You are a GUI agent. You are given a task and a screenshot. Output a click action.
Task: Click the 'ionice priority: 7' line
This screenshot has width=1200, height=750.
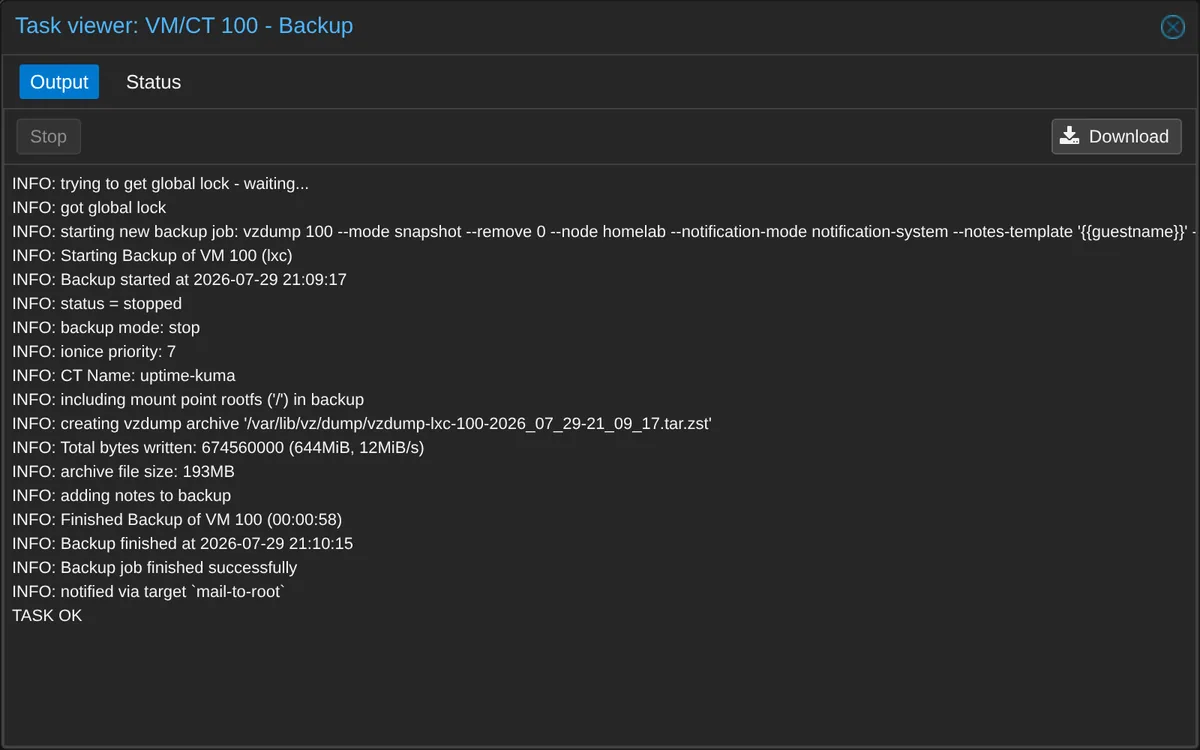(x=94, y=352)
